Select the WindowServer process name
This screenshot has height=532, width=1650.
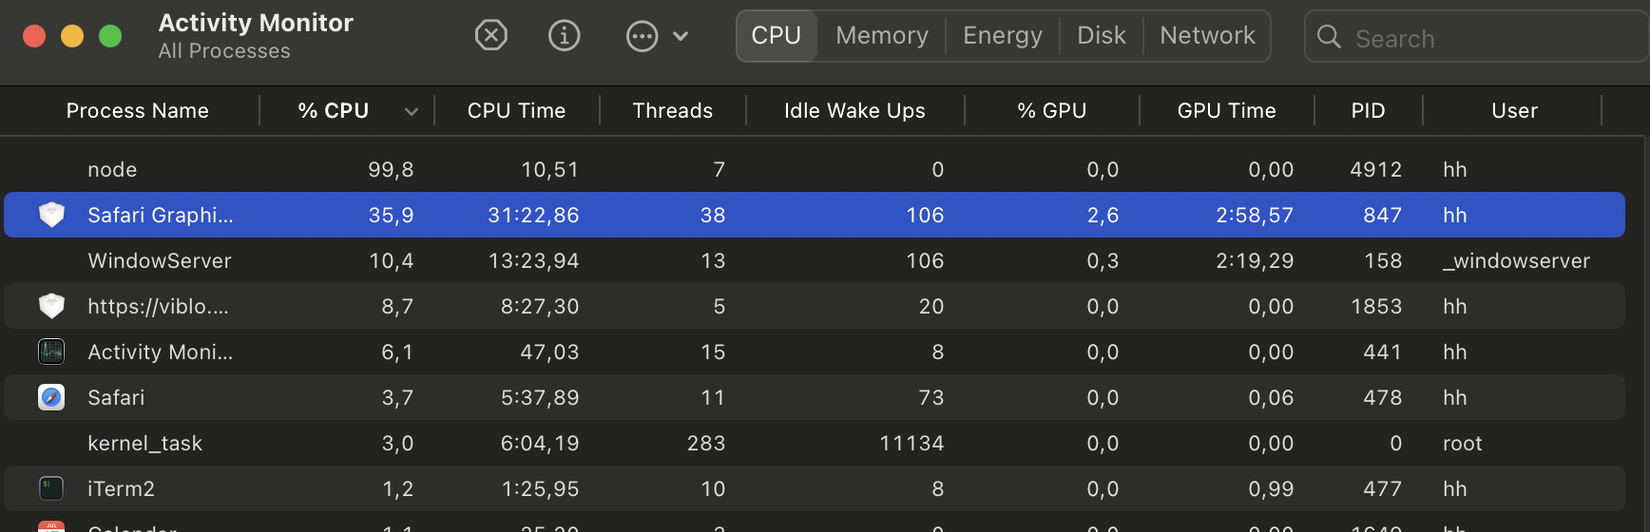[x=159, y=261]
